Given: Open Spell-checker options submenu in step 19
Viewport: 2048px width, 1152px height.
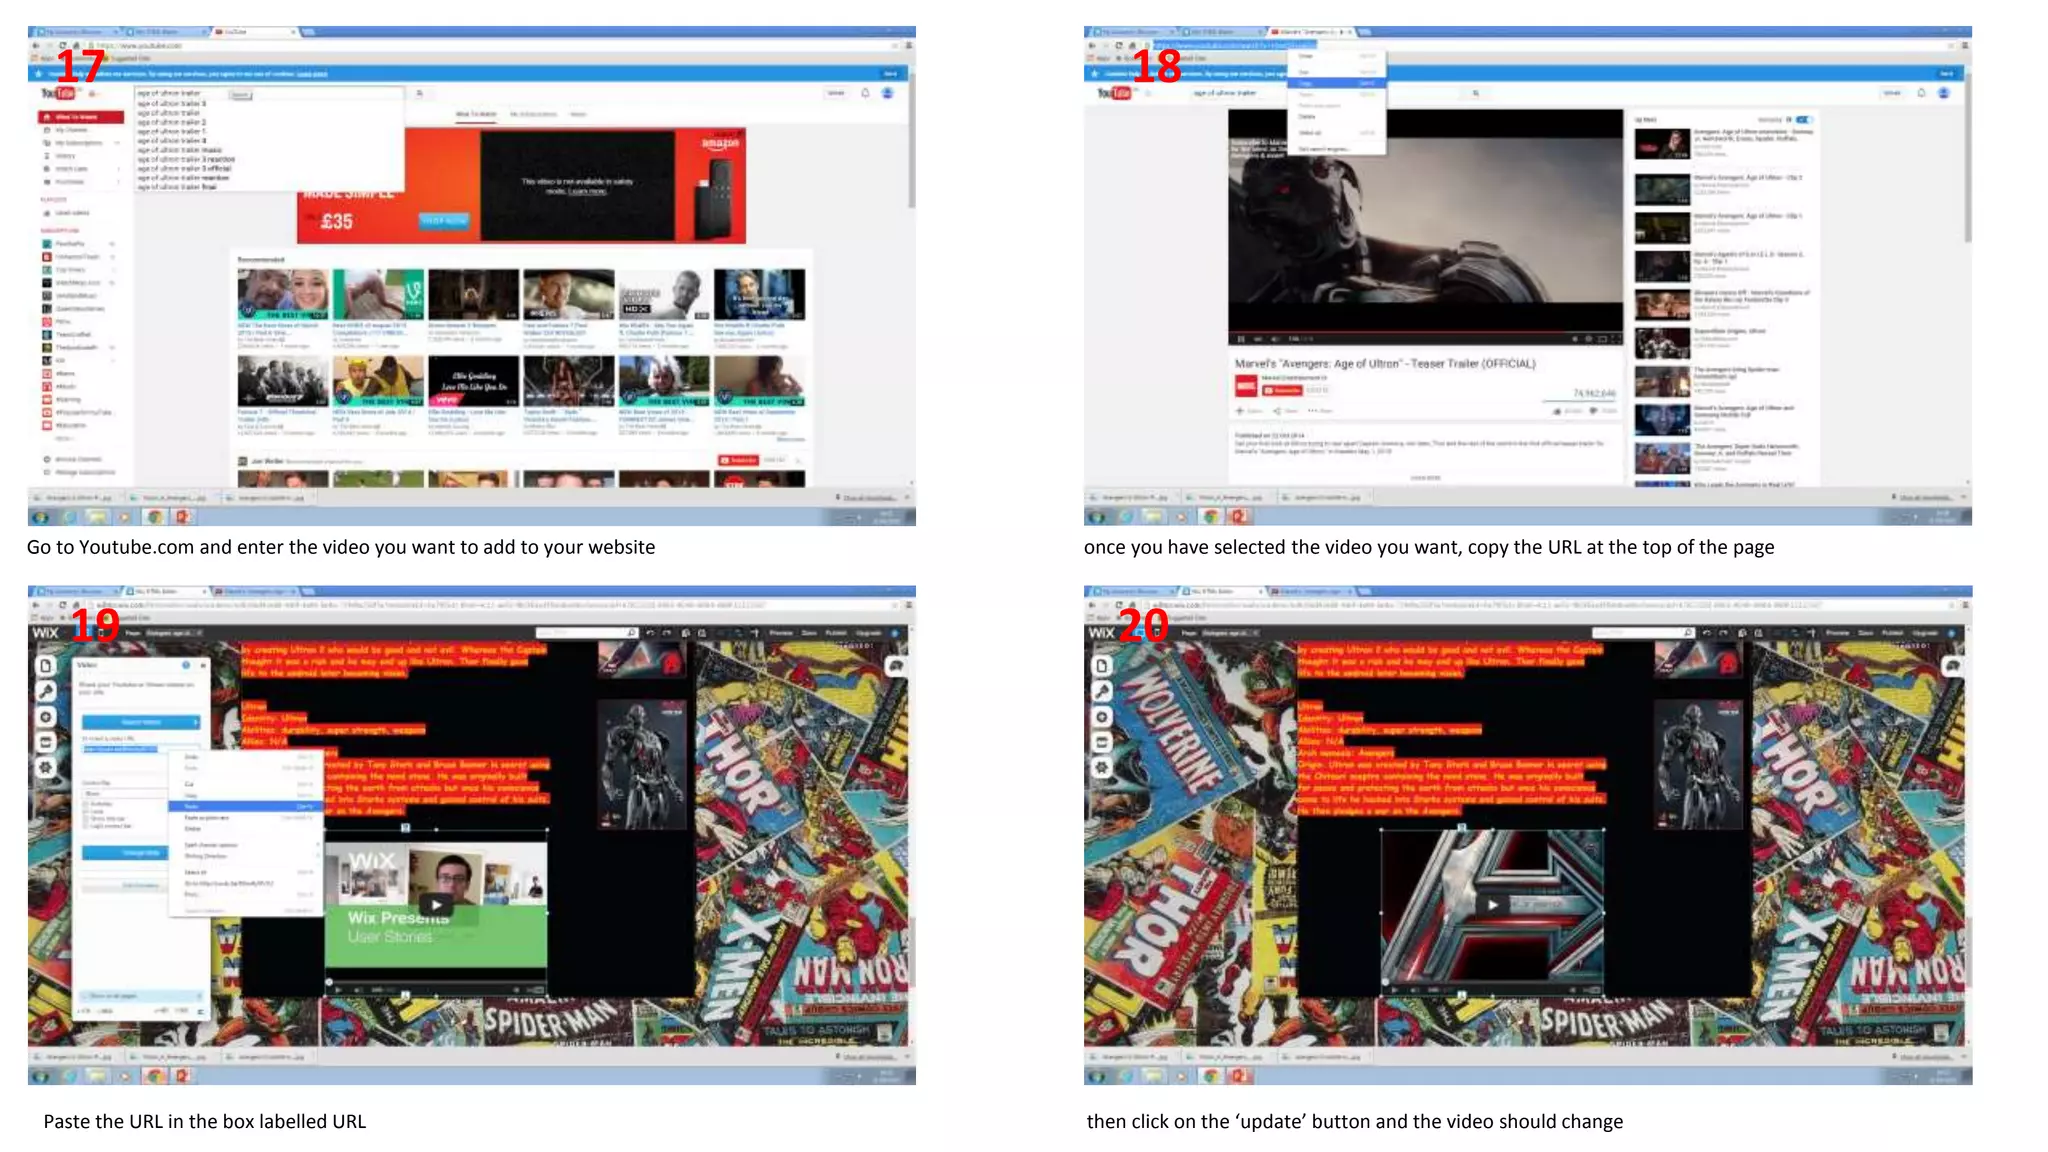Looking at the screenshot, I should 244,845.
